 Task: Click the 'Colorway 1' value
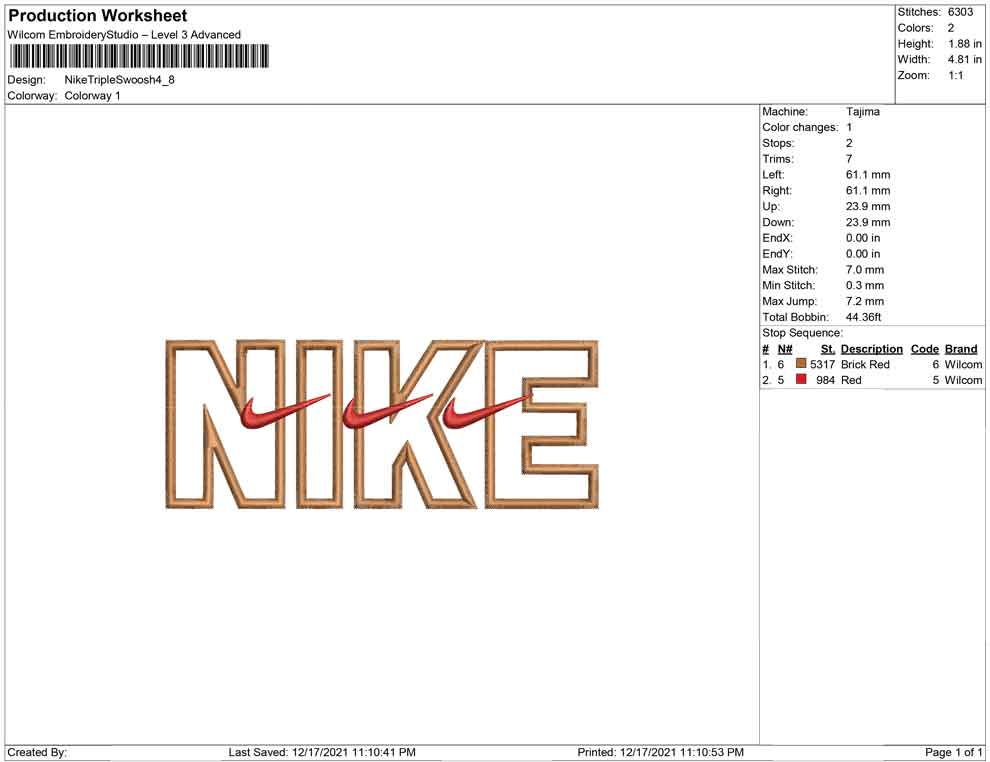(x=92, y=96)
